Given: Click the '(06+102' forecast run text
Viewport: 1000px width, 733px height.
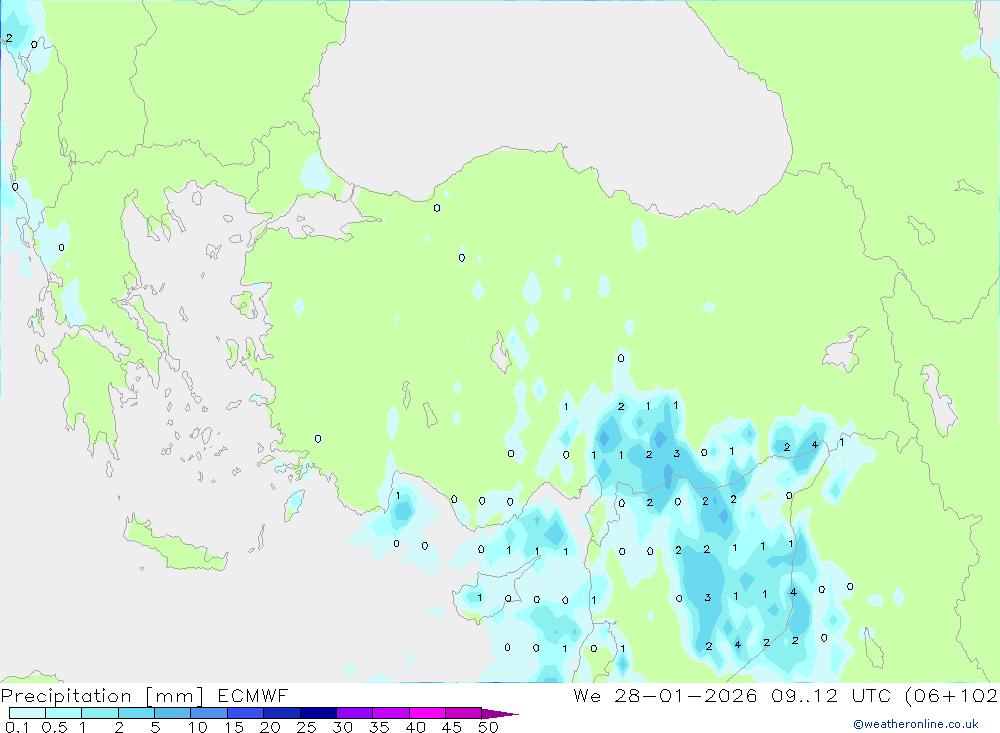Looking at the screenshot, I should click(x=952, y=696).
